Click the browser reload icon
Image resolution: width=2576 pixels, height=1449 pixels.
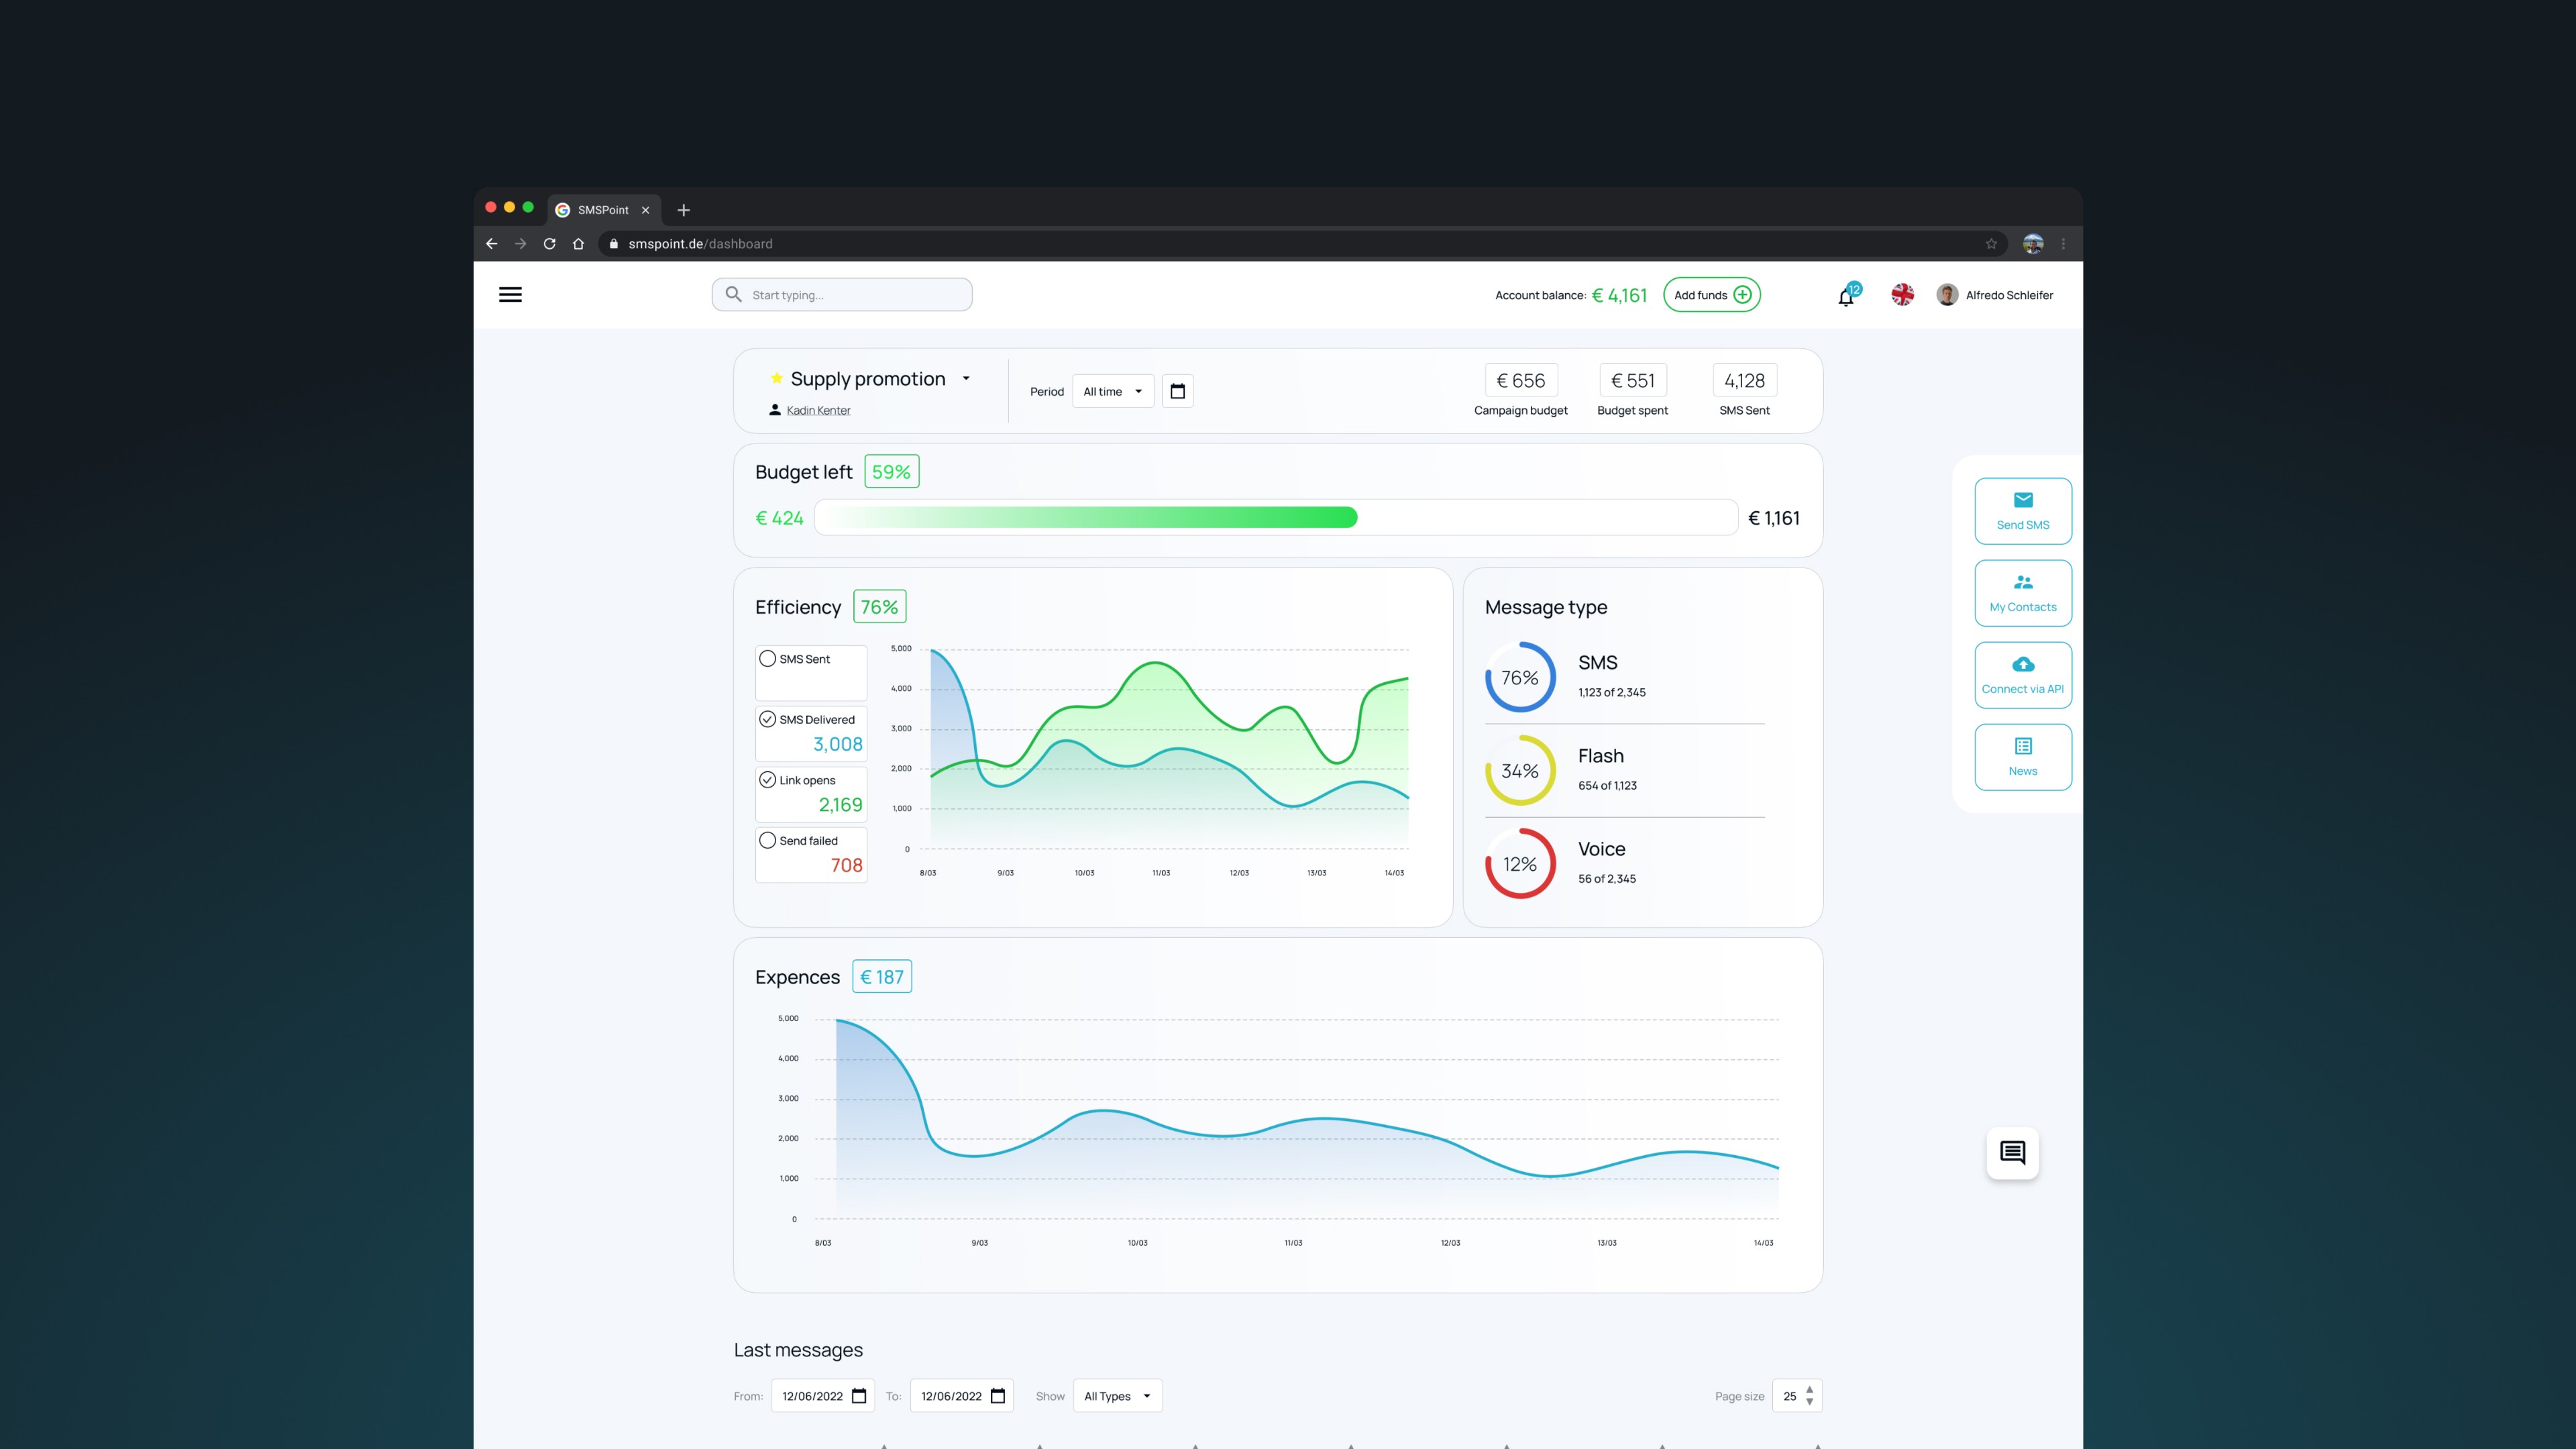549,244
